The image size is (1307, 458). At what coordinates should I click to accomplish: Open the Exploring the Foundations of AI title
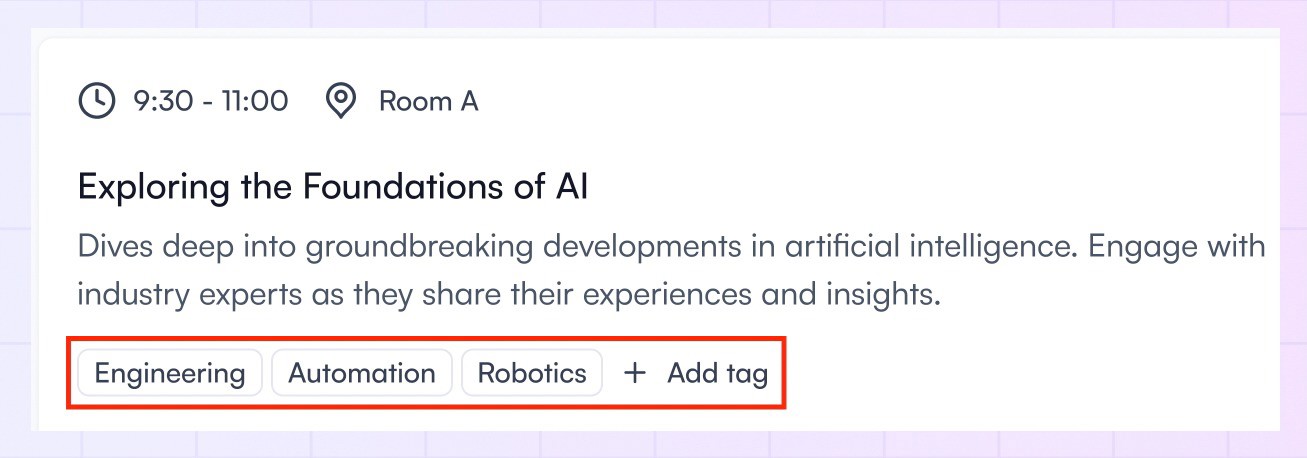(333, 187)
